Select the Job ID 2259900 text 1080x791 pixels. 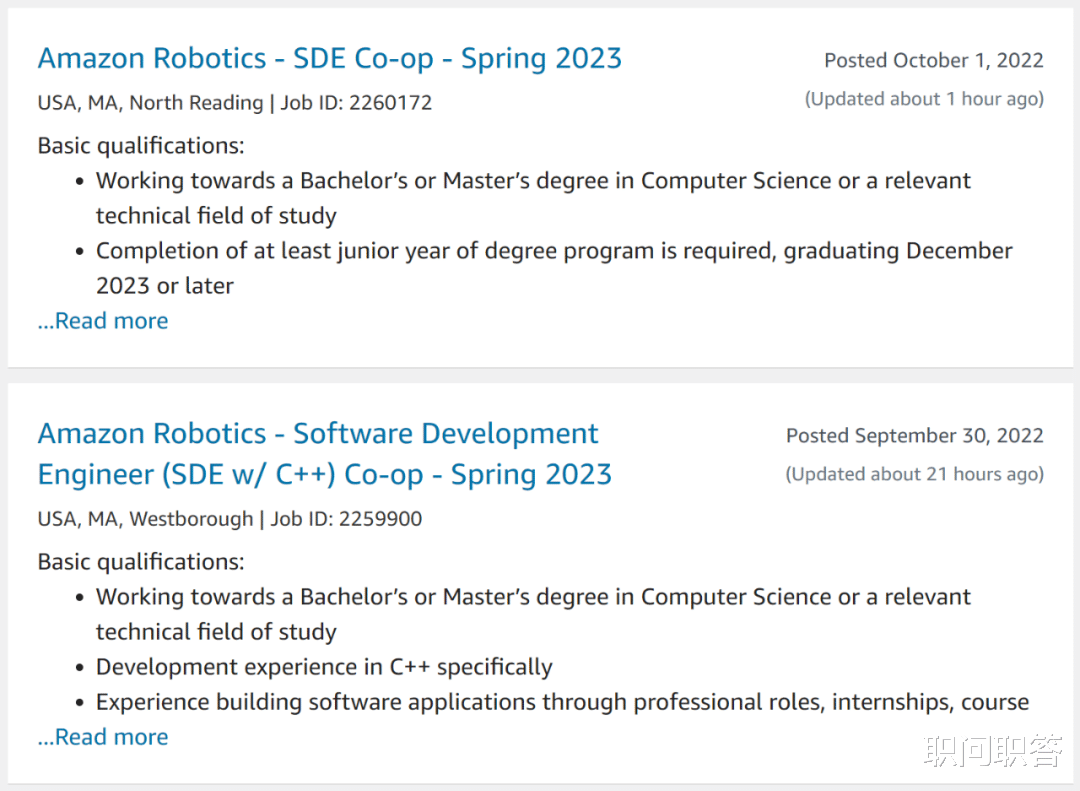(x=346, y=519)
